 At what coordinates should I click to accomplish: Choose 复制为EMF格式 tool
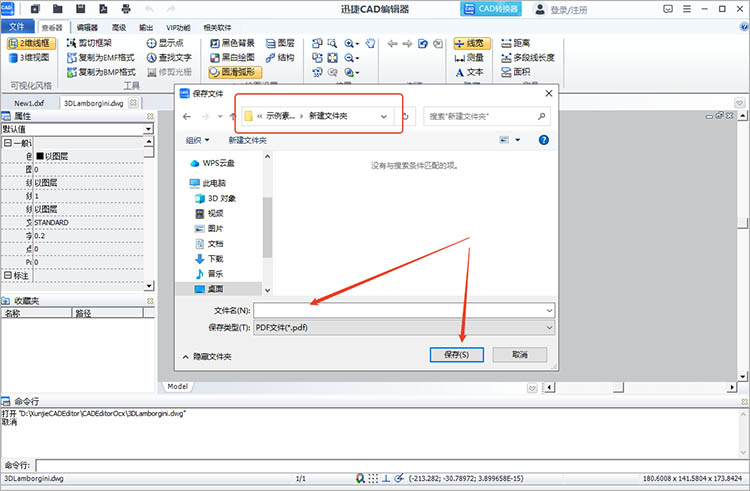[x=101, y=58]
